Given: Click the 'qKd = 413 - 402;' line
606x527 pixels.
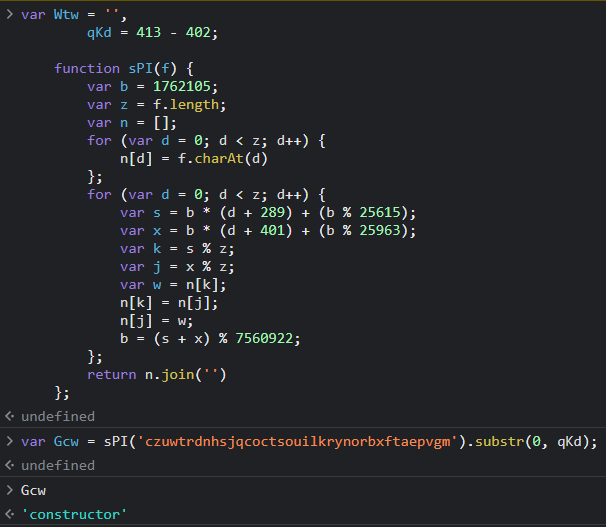Looking at the screenshot, I should pyautogui.click(x=152, y=32).
